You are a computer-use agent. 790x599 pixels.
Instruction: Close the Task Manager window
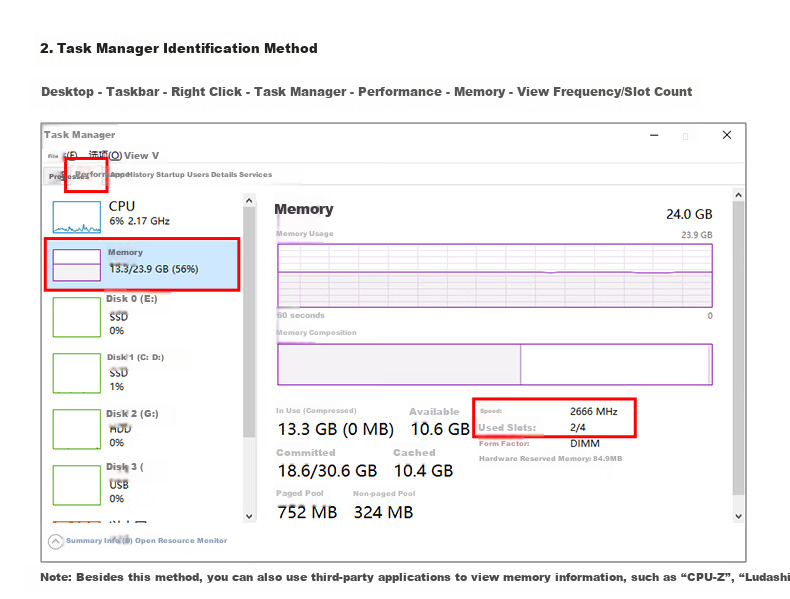[727, 135]
